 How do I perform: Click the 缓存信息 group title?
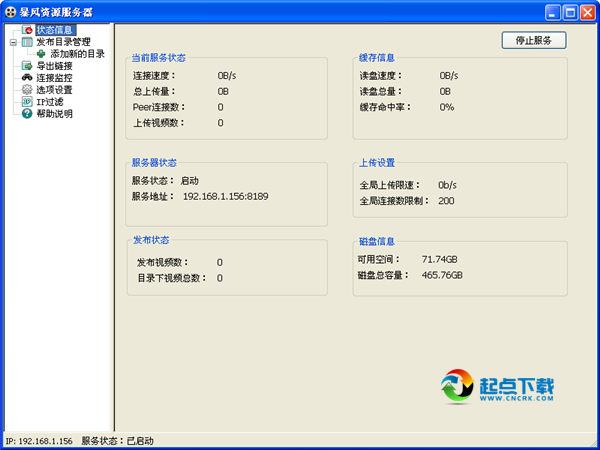tap(377, 58)
